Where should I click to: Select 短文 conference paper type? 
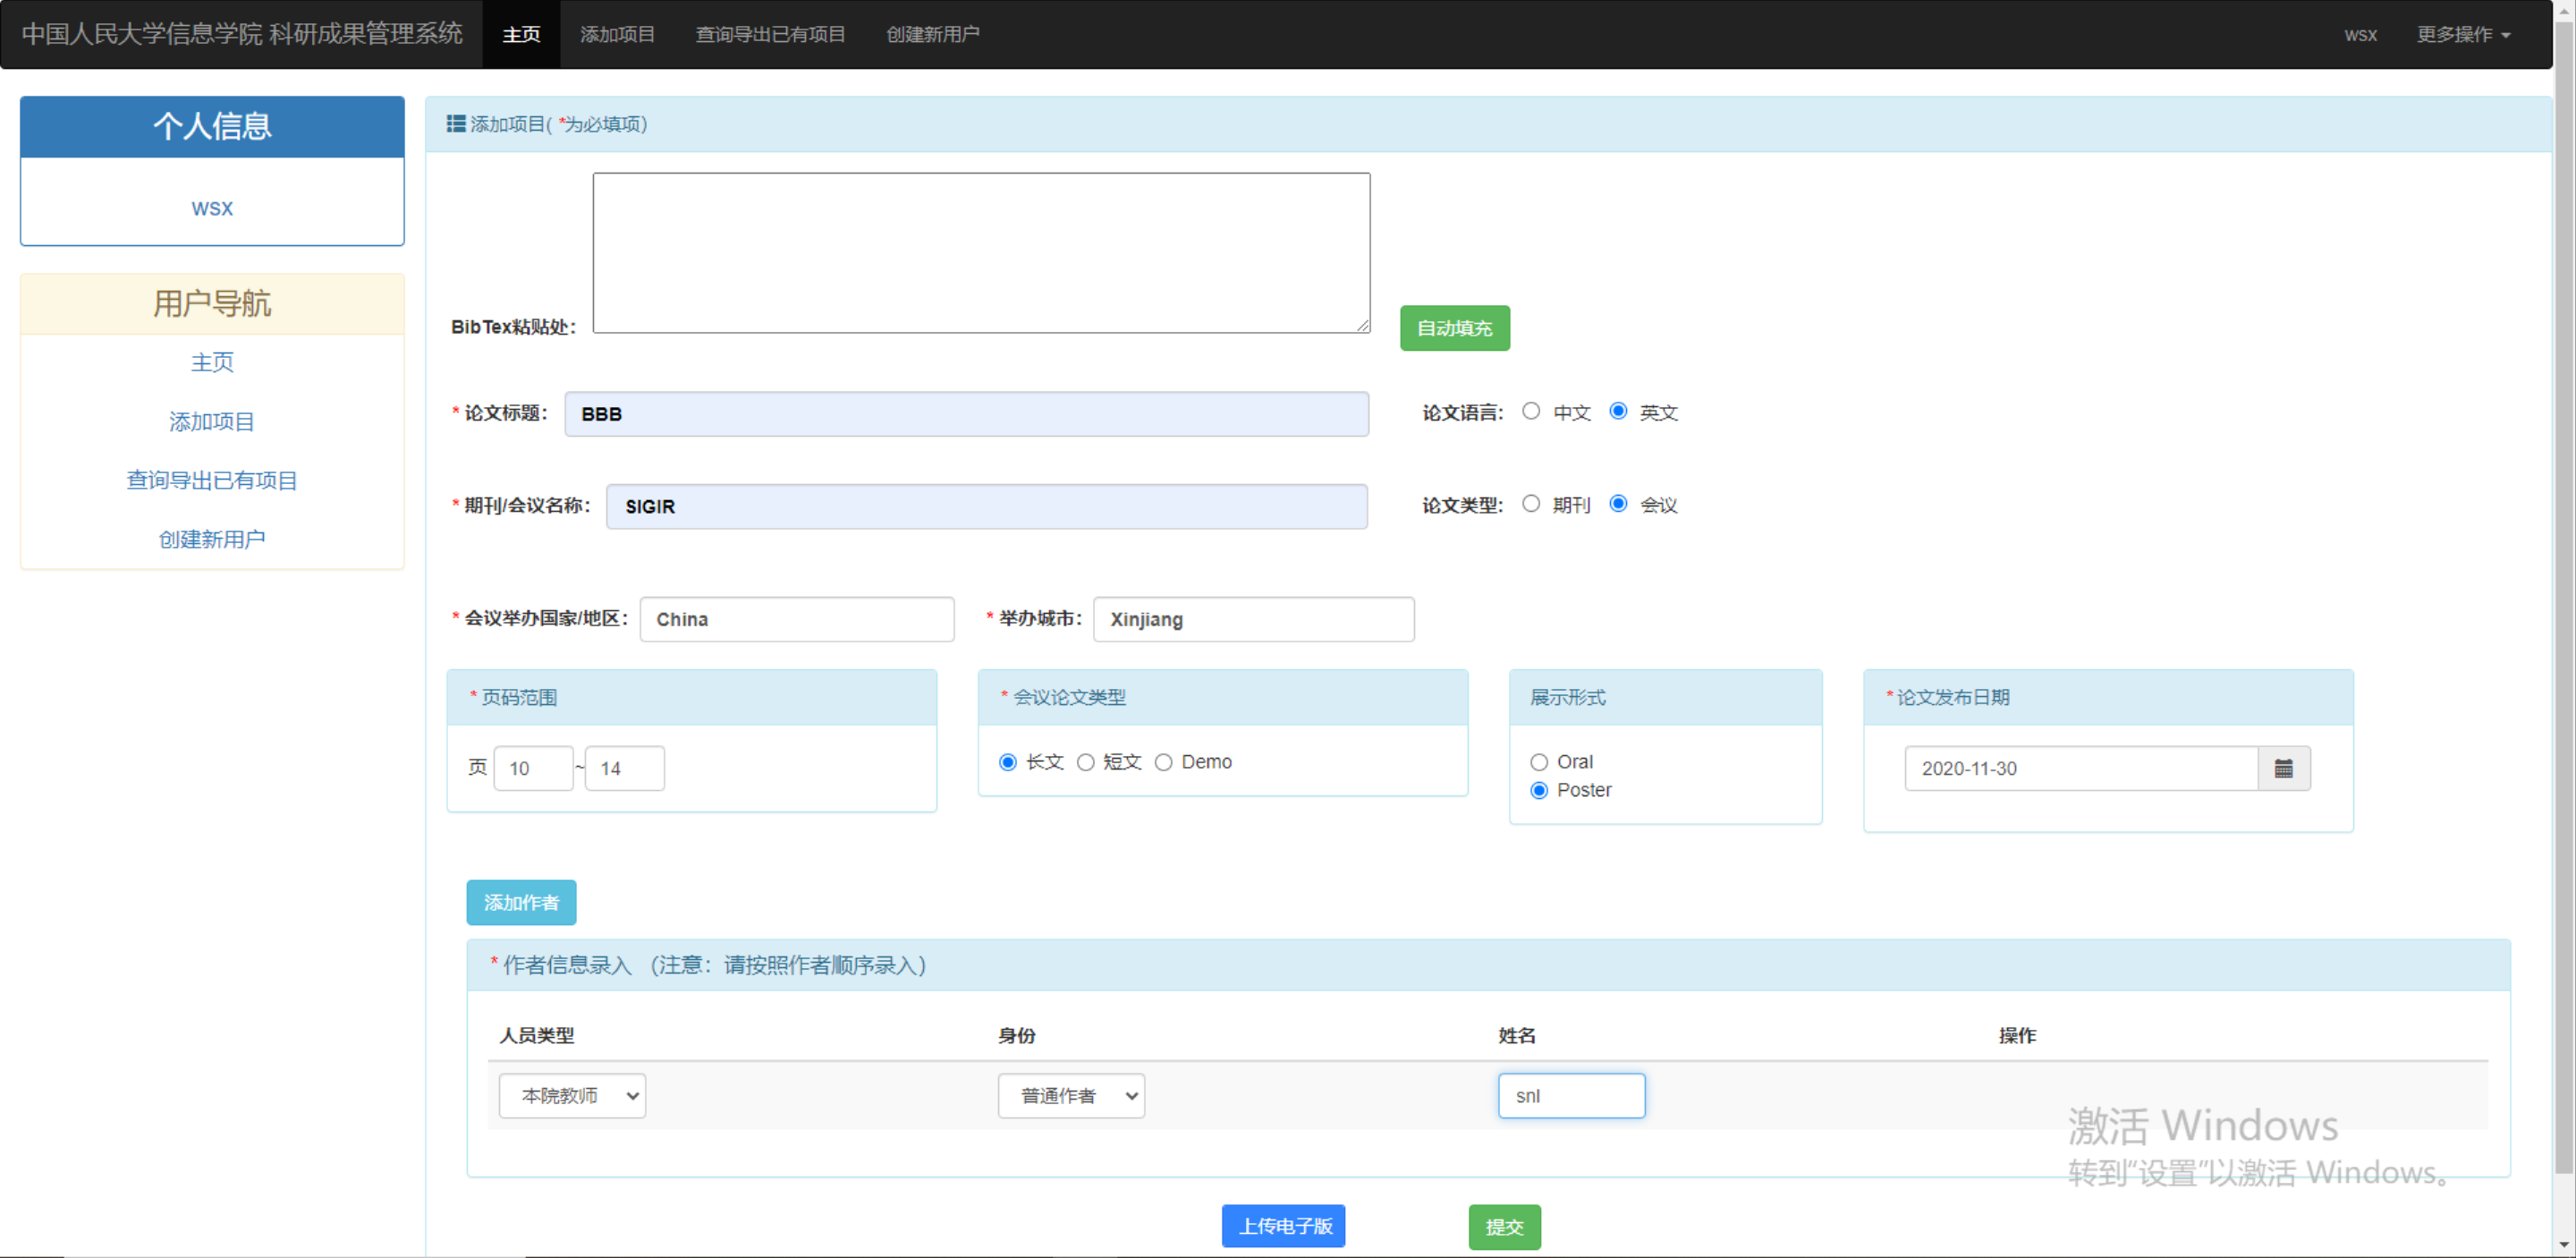click(1085, 762)
